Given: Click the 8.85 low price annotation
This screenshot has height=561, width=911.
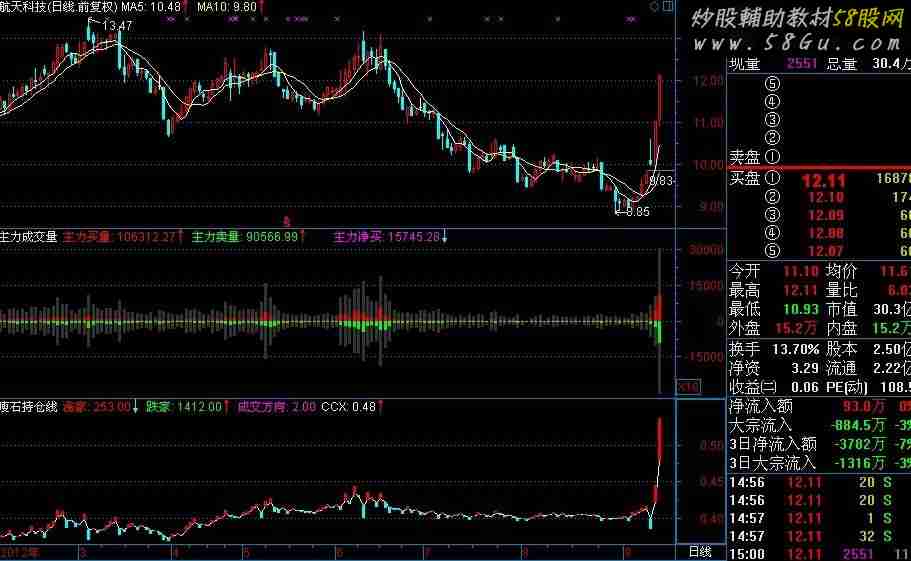Looking at the screenshot, I should 636,212.
